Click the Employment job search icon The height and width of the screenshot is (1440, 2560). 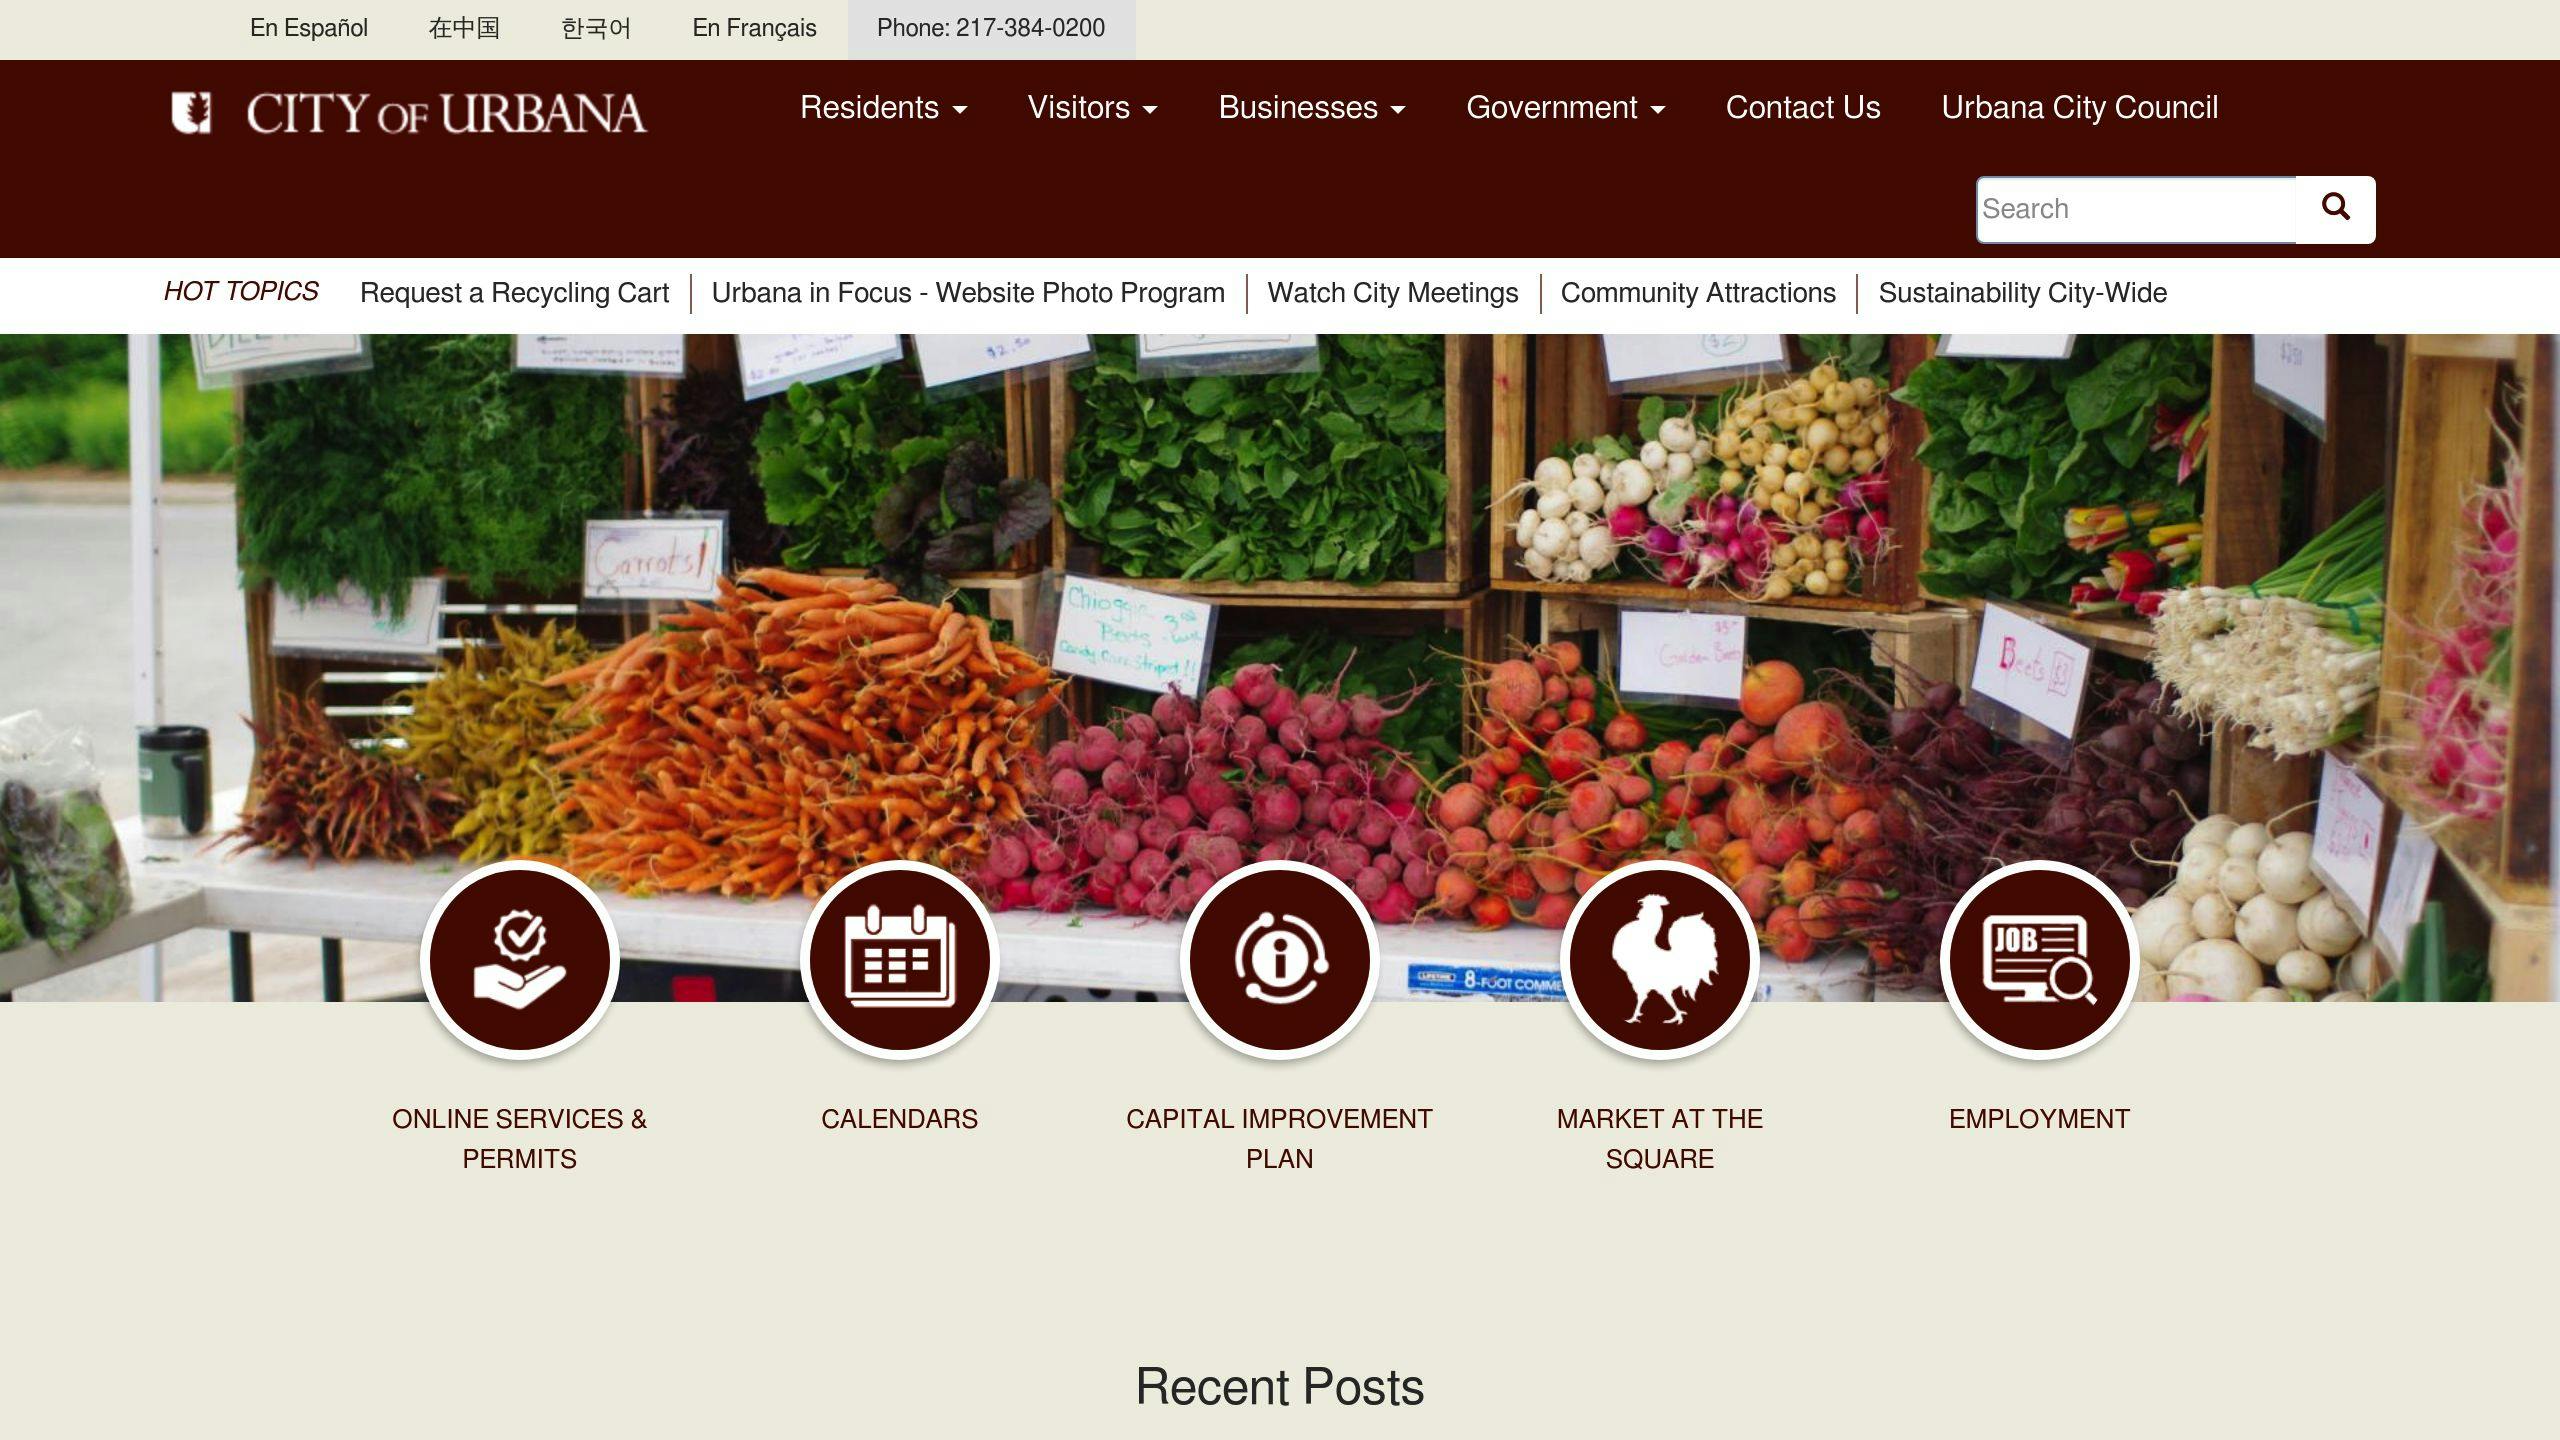(2039, 959)
